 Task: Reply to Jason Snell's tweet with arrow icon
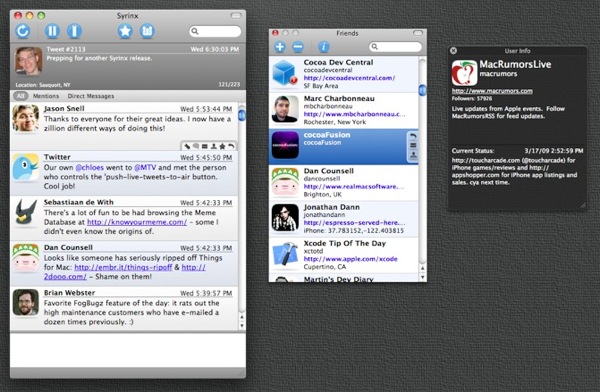(231, 146)
